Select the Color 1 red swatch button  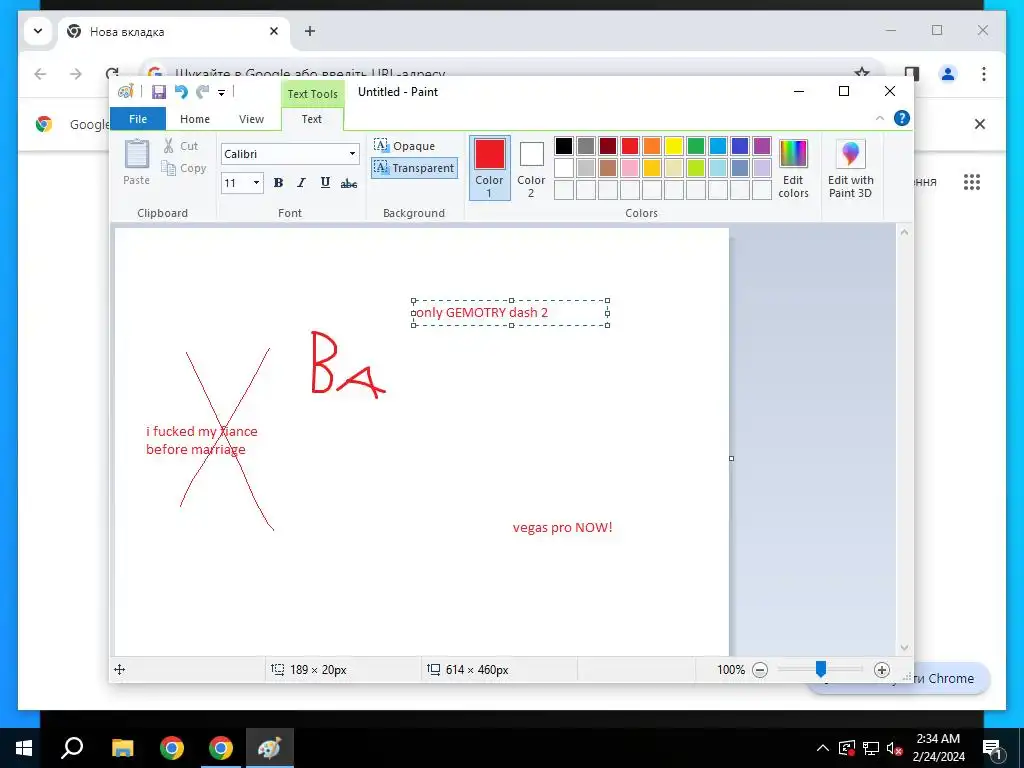click(490, 167)
